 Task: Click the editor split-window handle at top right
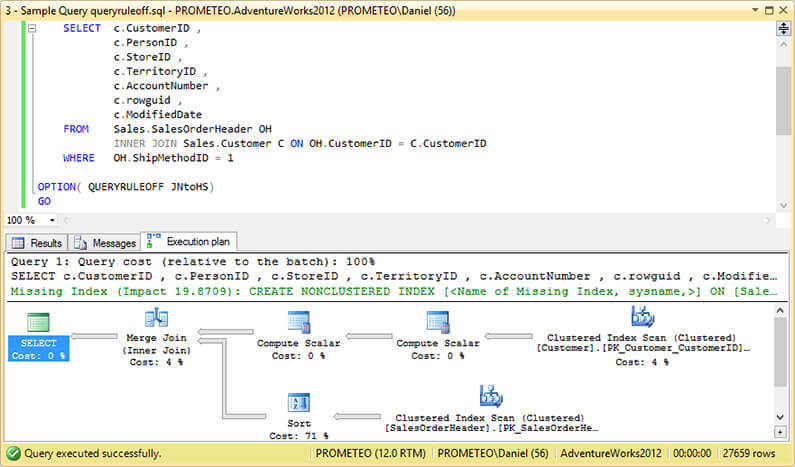click(x=784, y=29)
